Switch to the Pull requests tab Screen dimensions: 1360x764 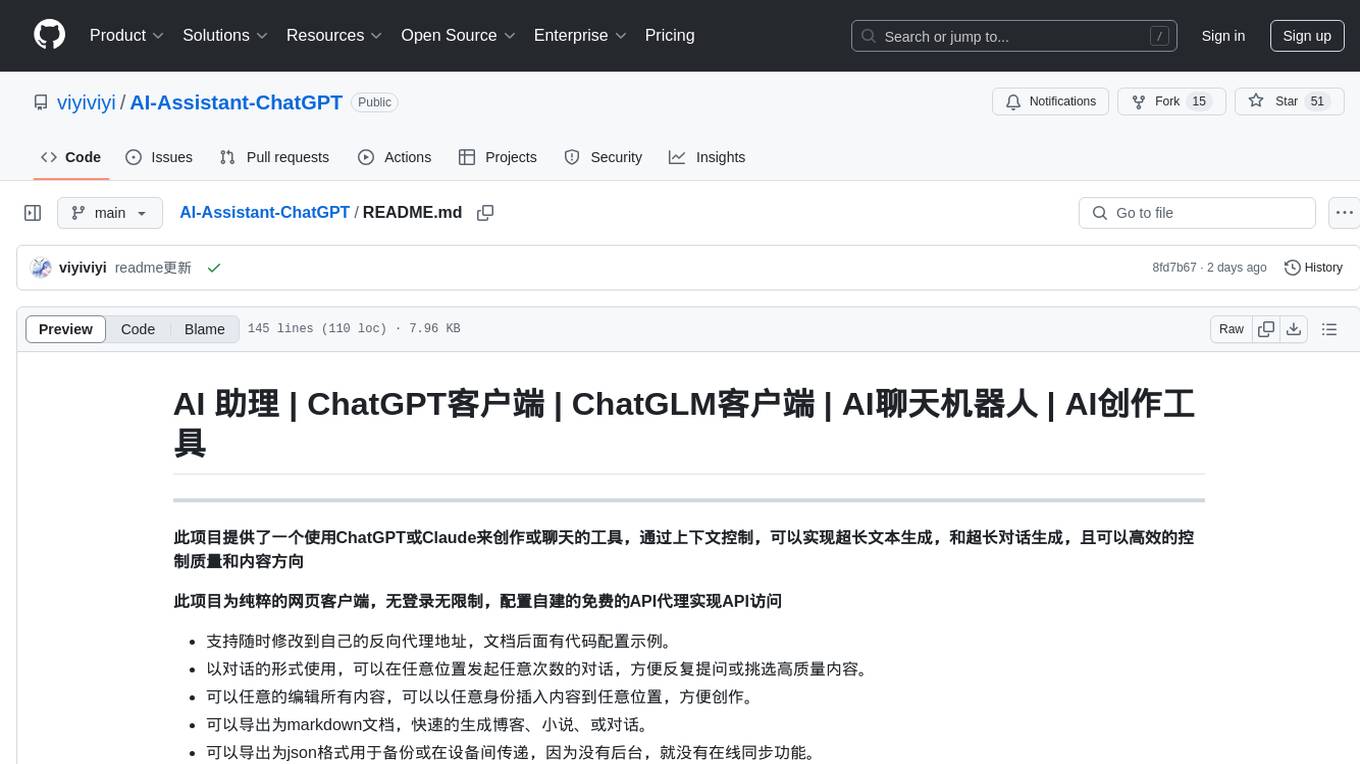coord(274,157)
